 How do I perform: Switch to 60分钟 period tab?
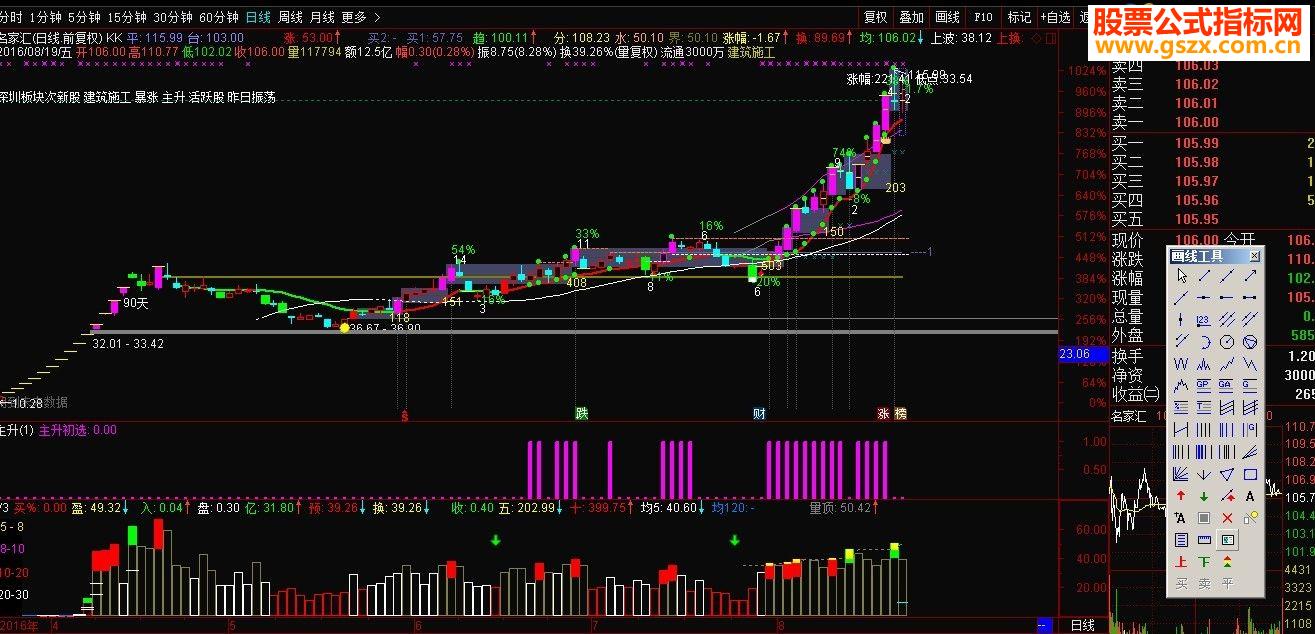point(218,17)
